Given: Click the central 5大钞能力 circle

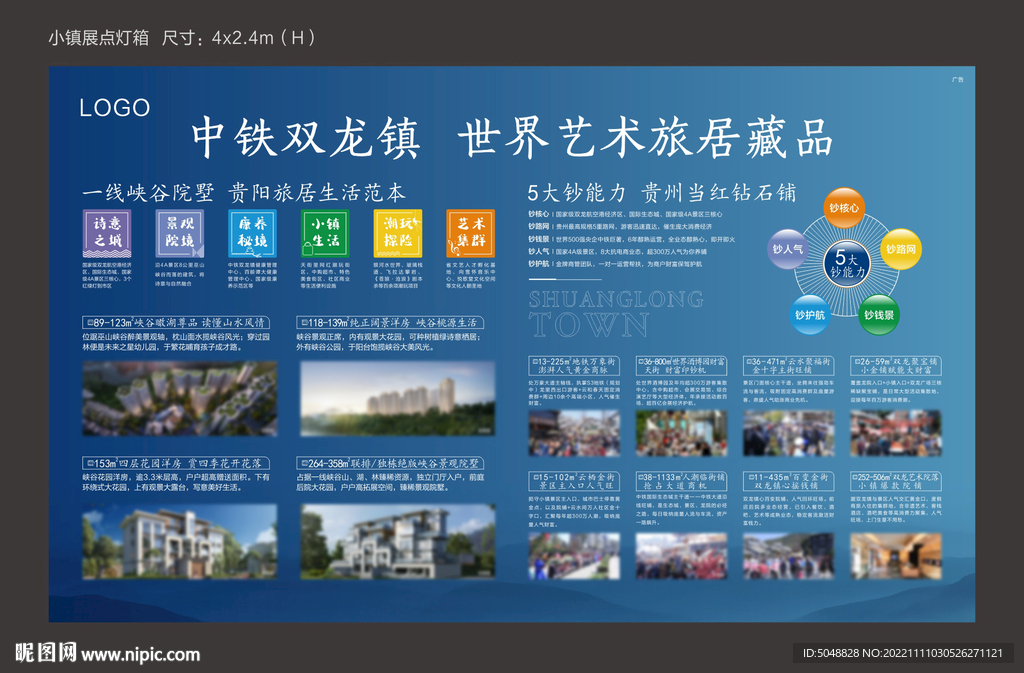Looking at the screenshot, I should pos(846,264).
